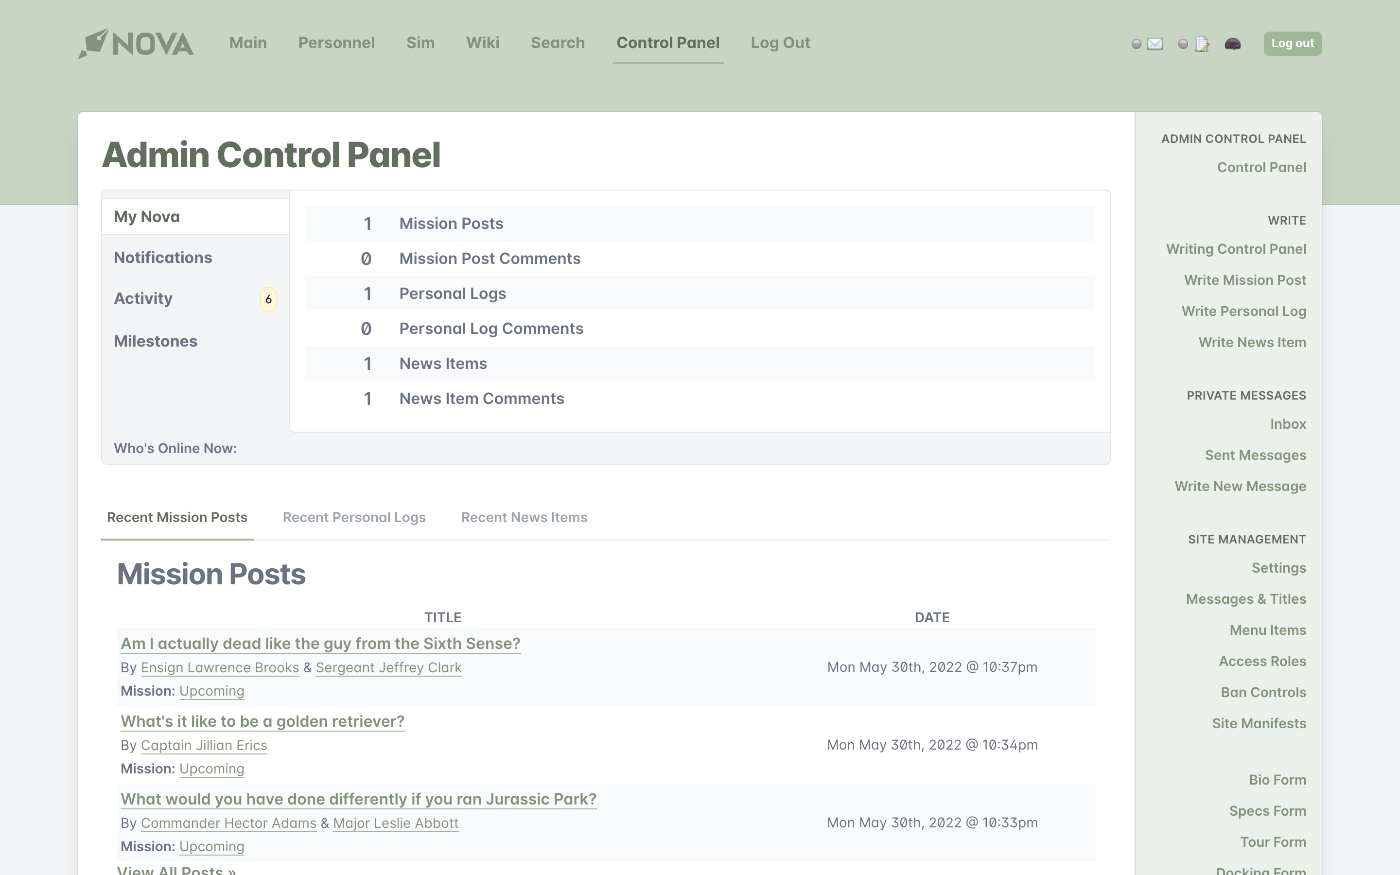
Task: Open Captain Jillian Erics' profile link
Action: tap(204, 745)
